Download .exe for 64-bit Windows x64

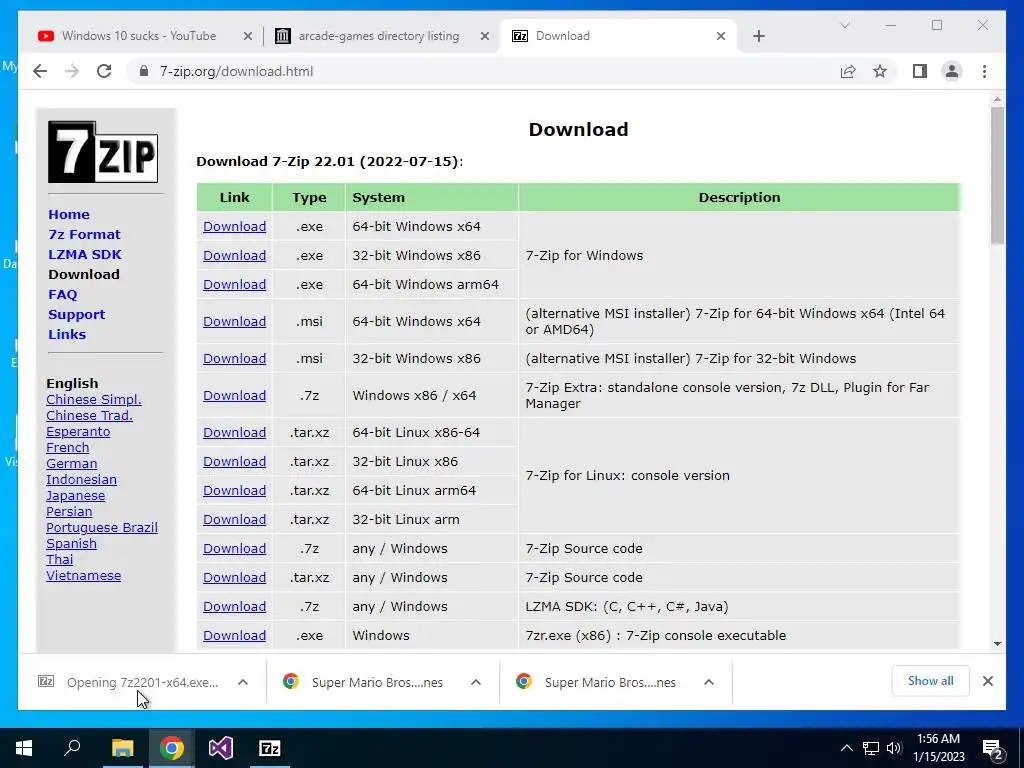coord(234,227)
